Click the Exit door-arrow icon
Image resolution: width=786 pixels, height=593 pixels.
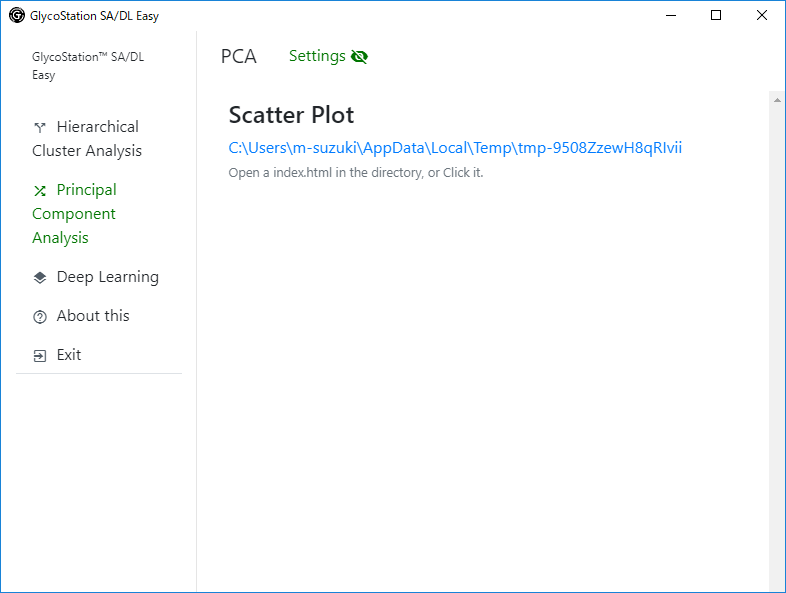40,356
